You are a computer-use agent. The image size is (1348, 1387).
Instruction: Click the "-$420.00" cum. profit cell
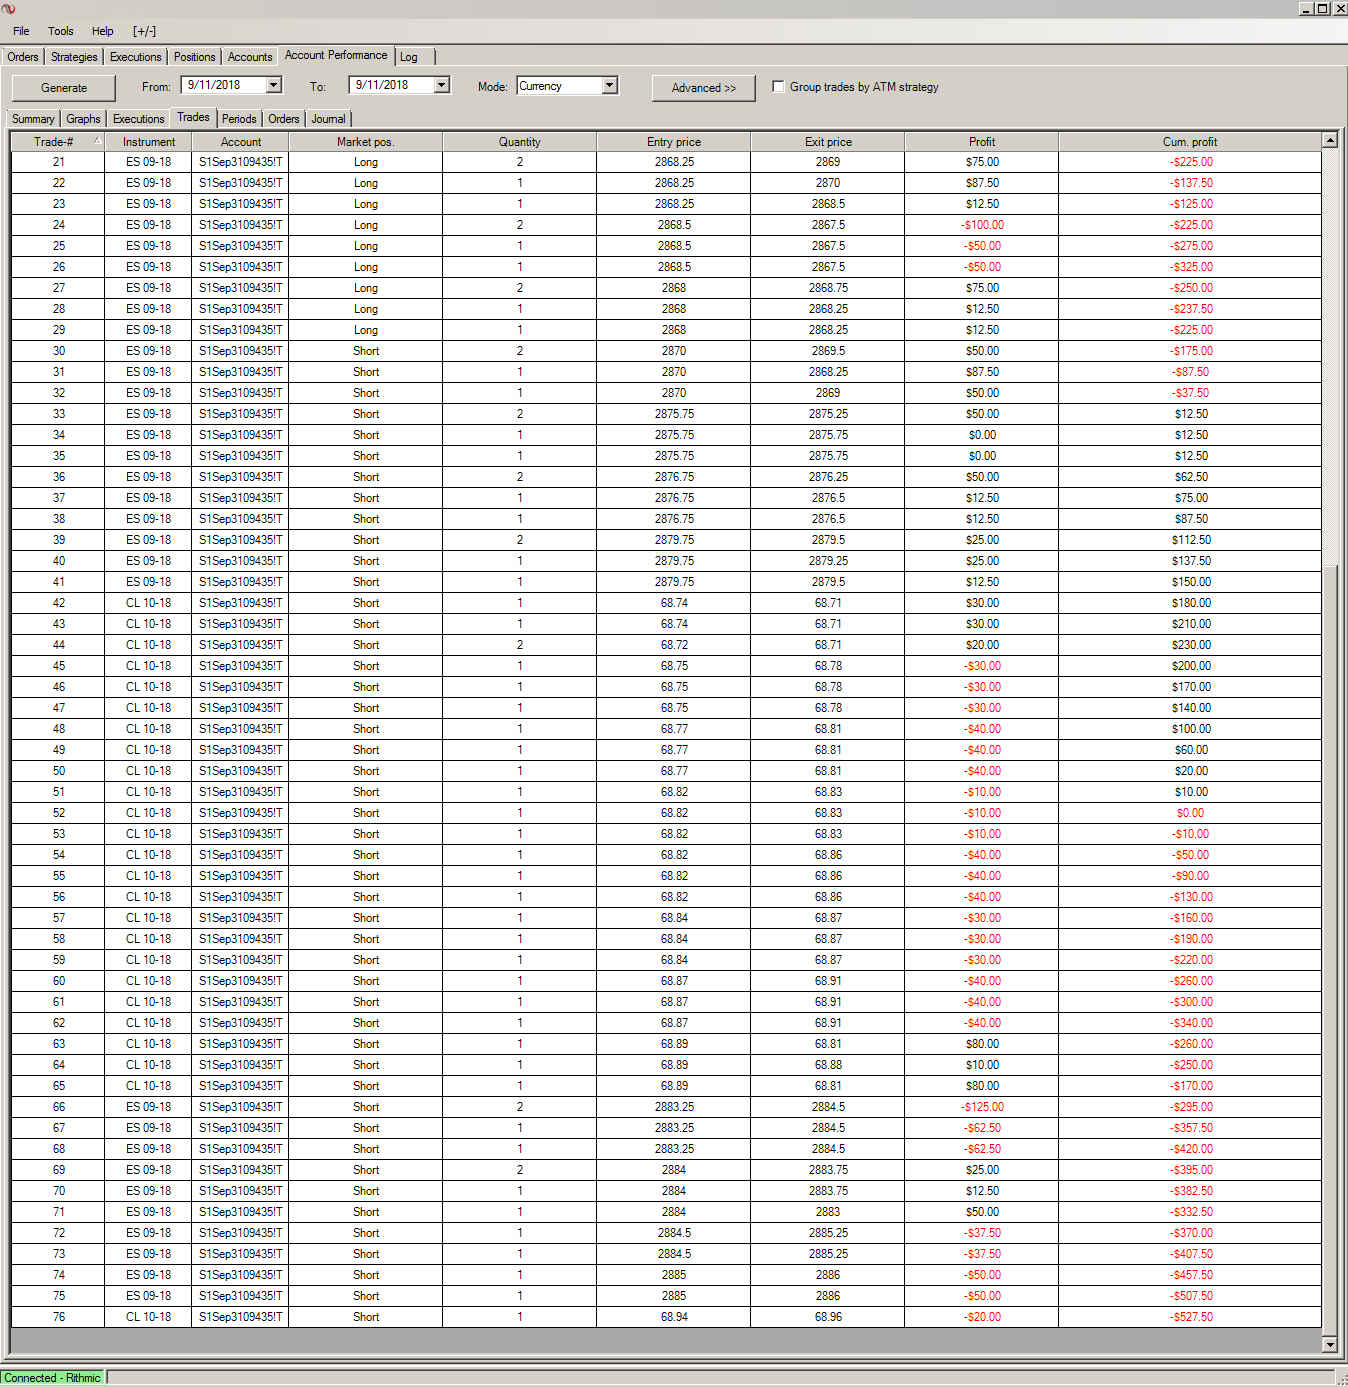coord(1190,1149)
